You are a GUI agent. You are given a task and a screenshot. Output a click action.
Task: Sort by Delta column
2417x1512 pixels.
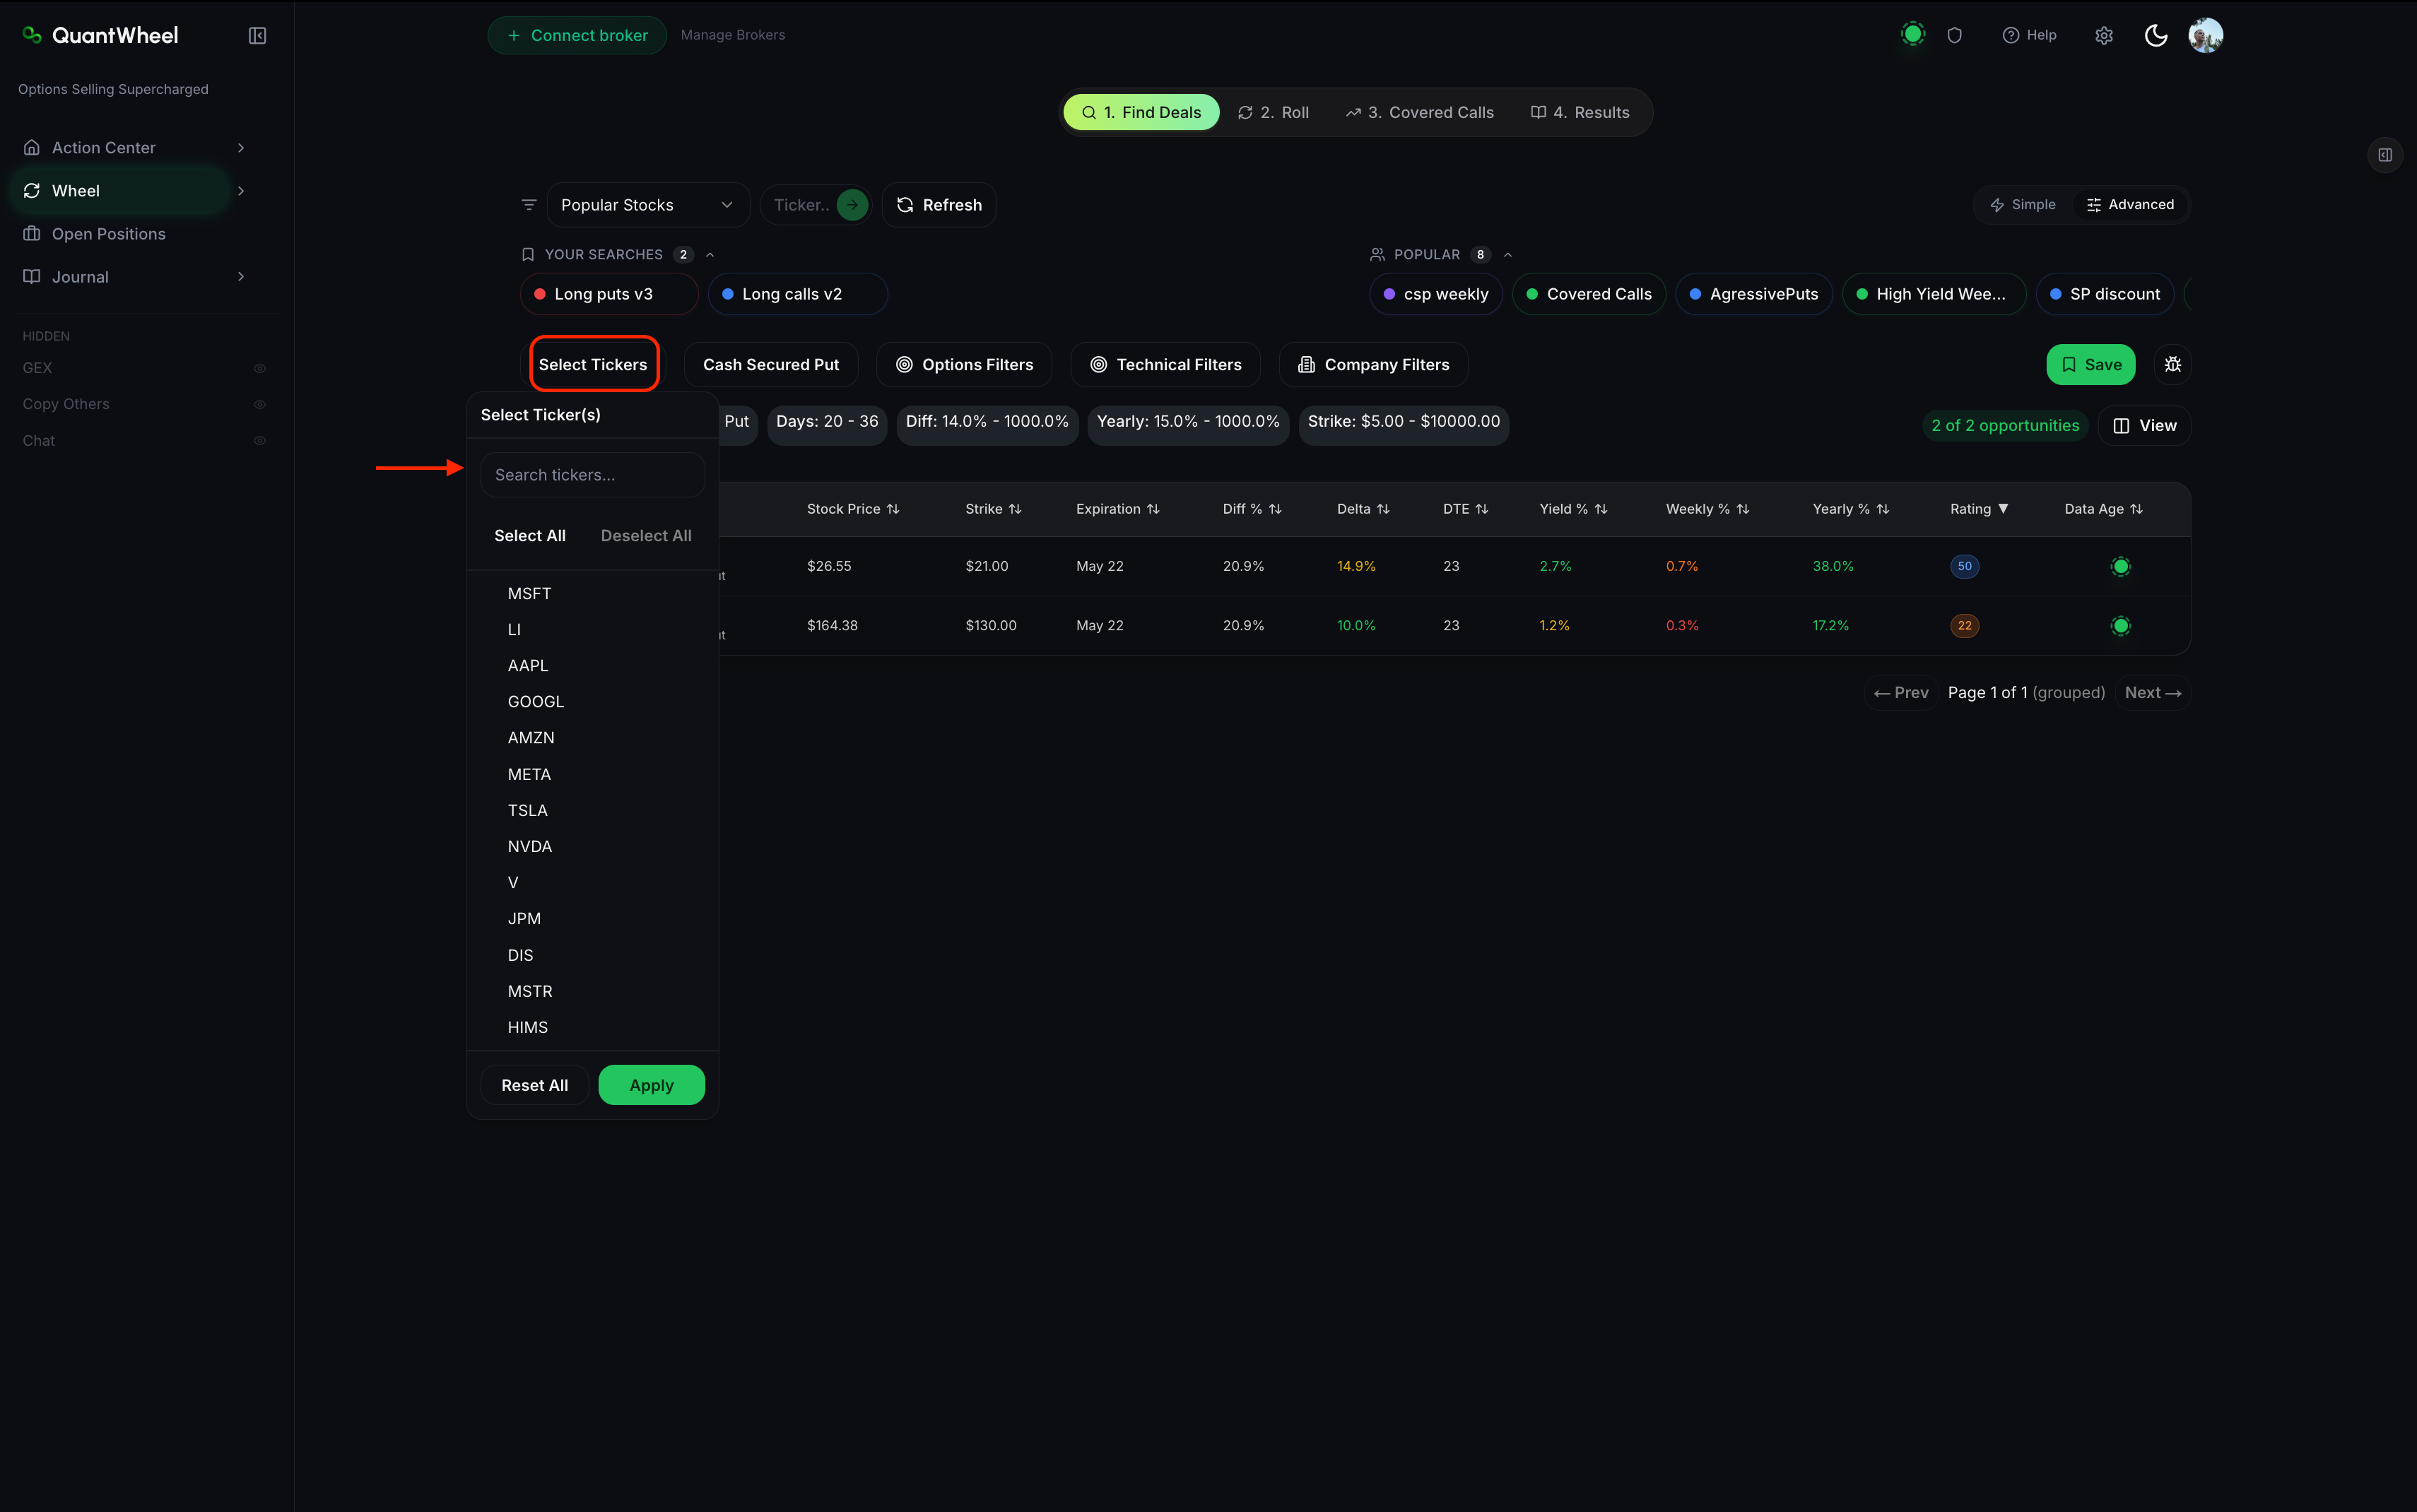pos(1363,509)
